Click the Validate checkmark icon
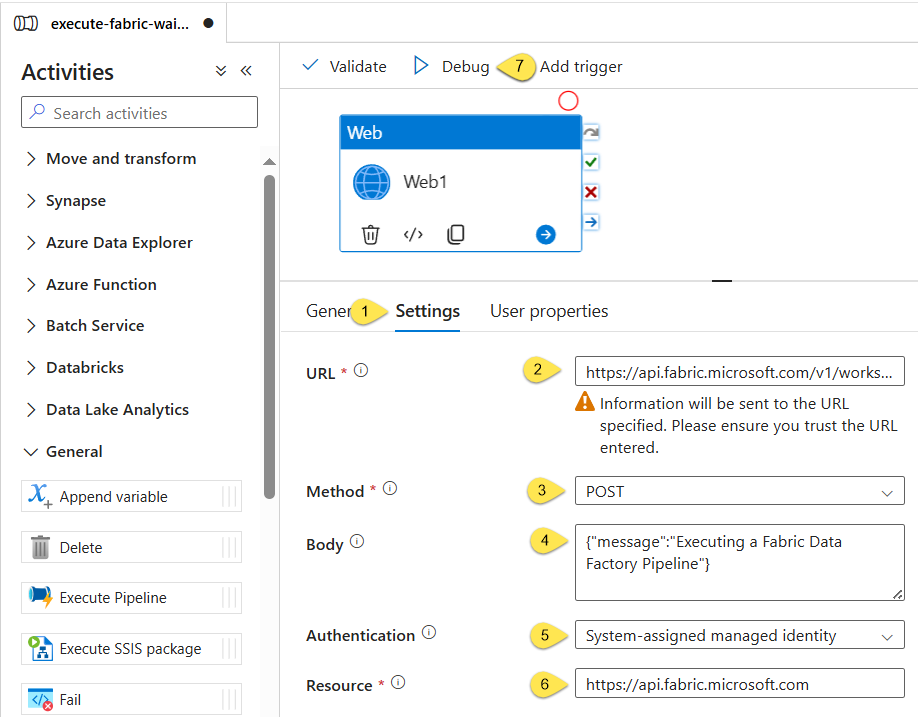This screenshot has width=918, height=717. (x=310, y=65)
